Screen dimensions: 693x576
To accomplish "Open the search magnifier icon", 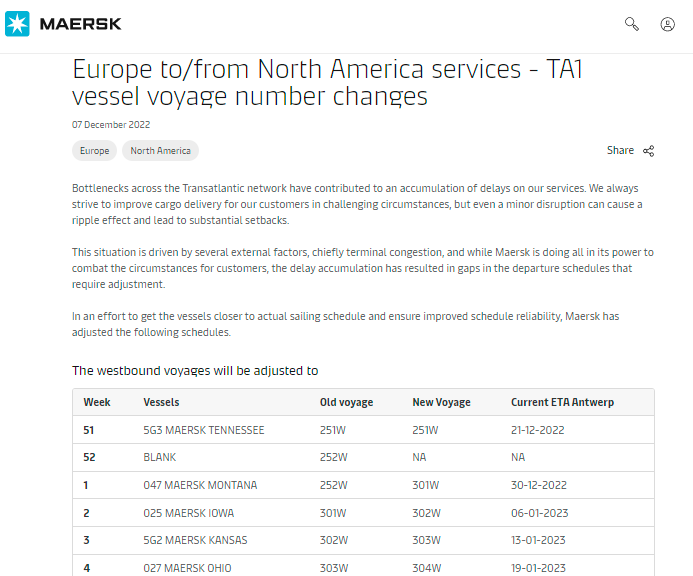I will [632, 24].
